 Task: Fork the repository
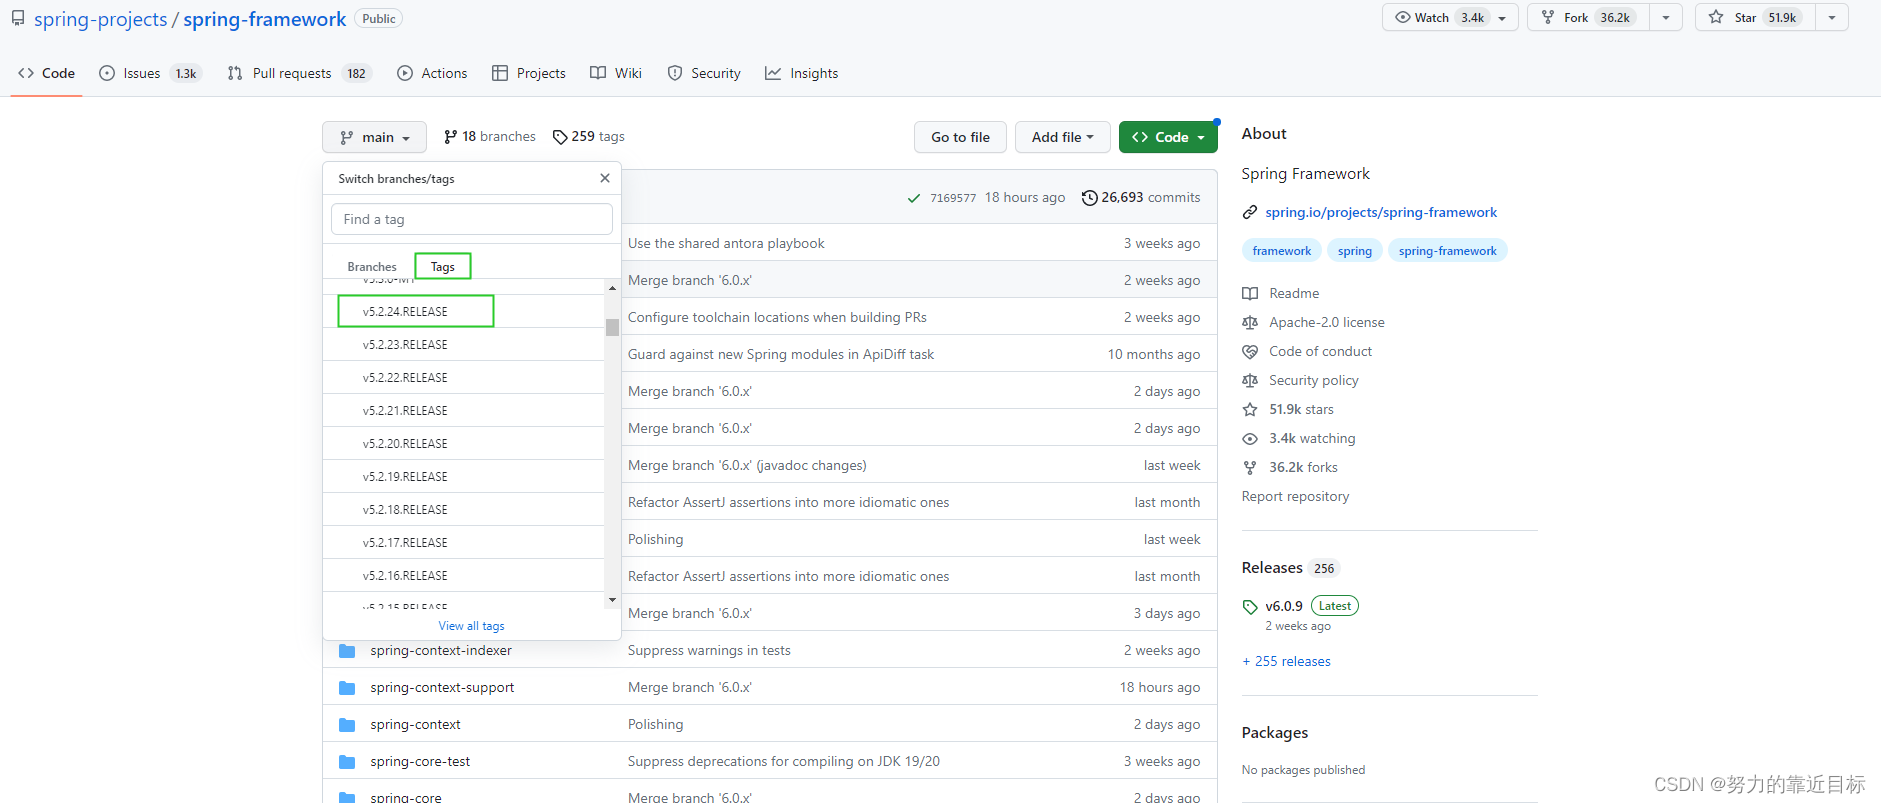(x=1588, y=18)
